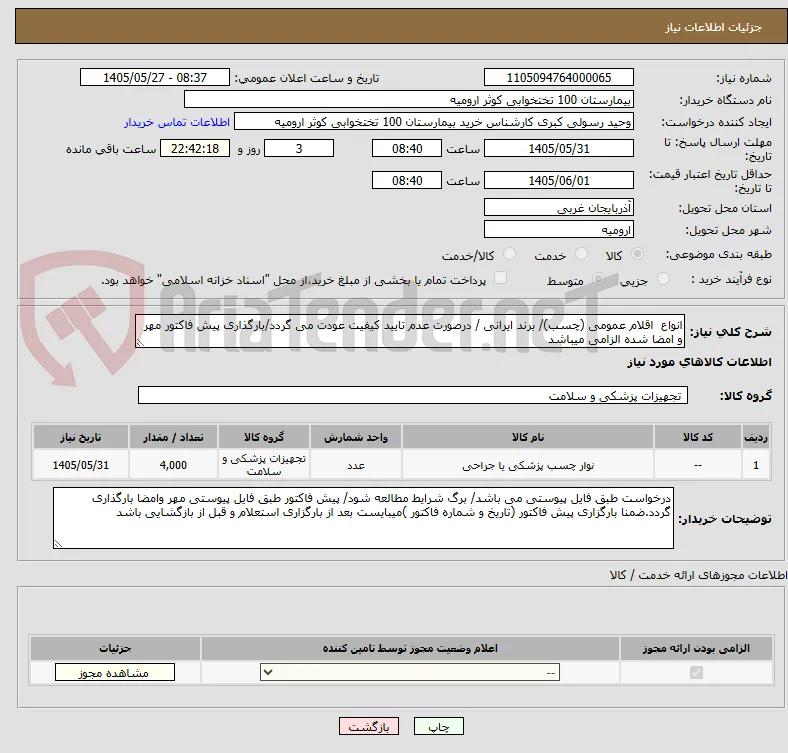Click the response deadline date 1405/05/31 field
The height and width of the screenshot is (753, 788).
558,149
